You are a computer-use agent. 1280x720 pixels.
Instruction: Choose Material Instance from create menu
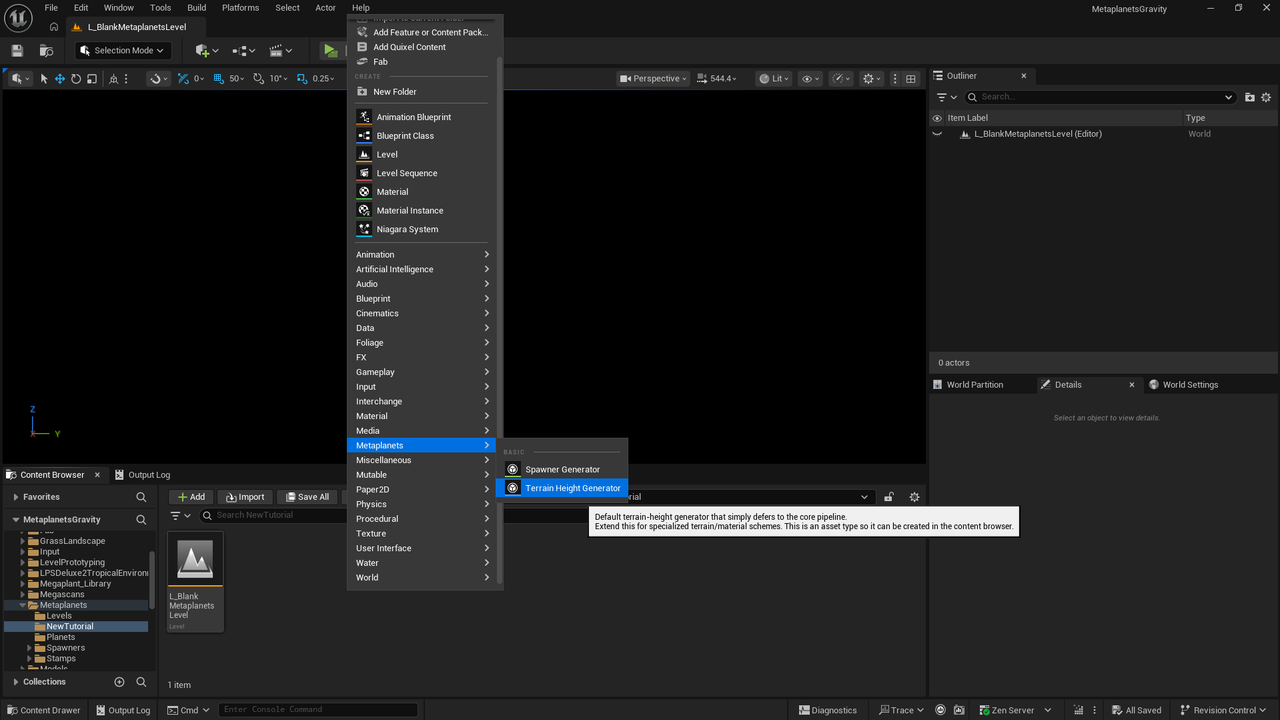(x=421, y=210)
